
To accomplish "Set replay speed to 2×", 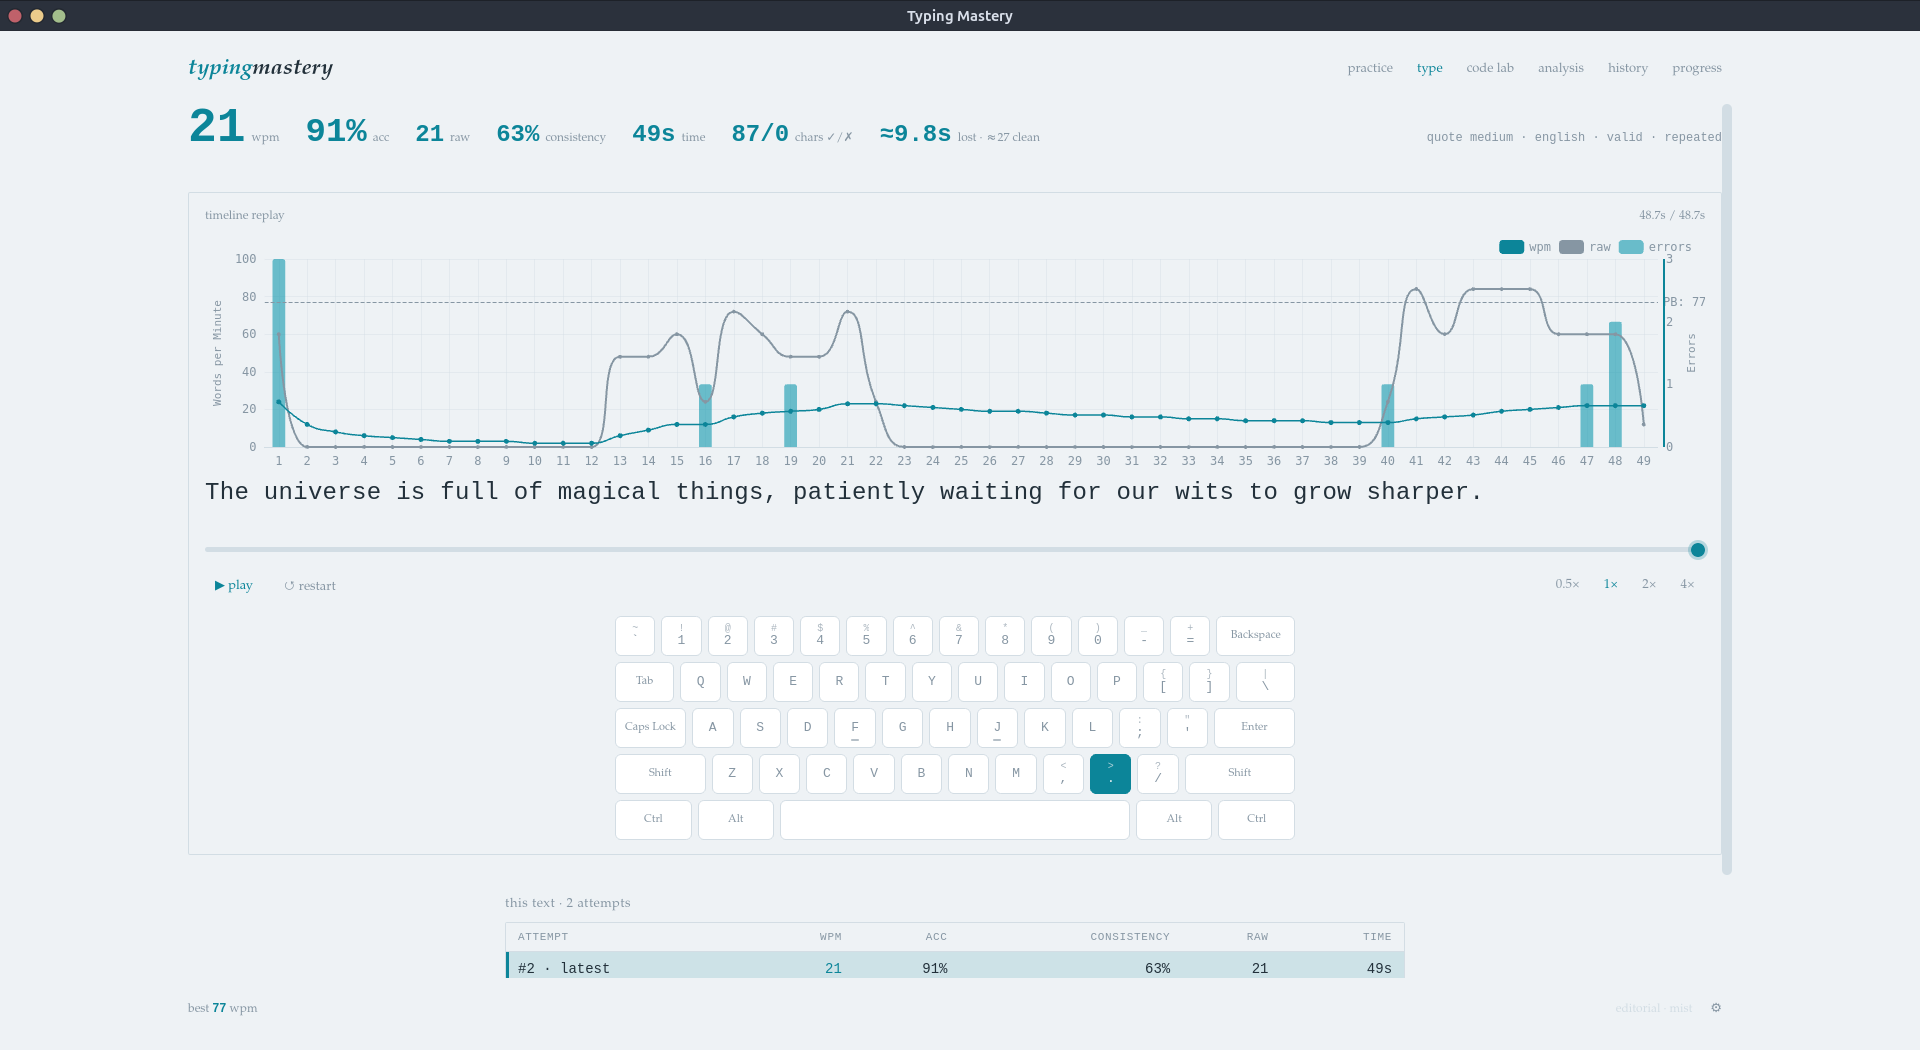I will [1648, 584].
